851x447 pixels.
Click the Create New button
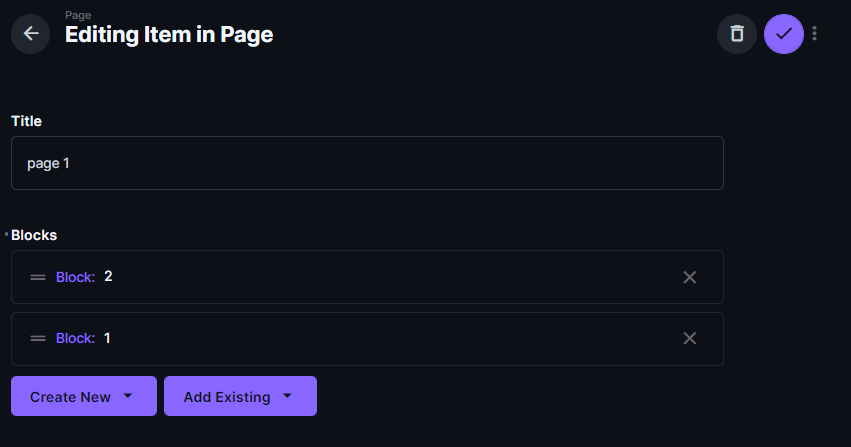(84, 396)
